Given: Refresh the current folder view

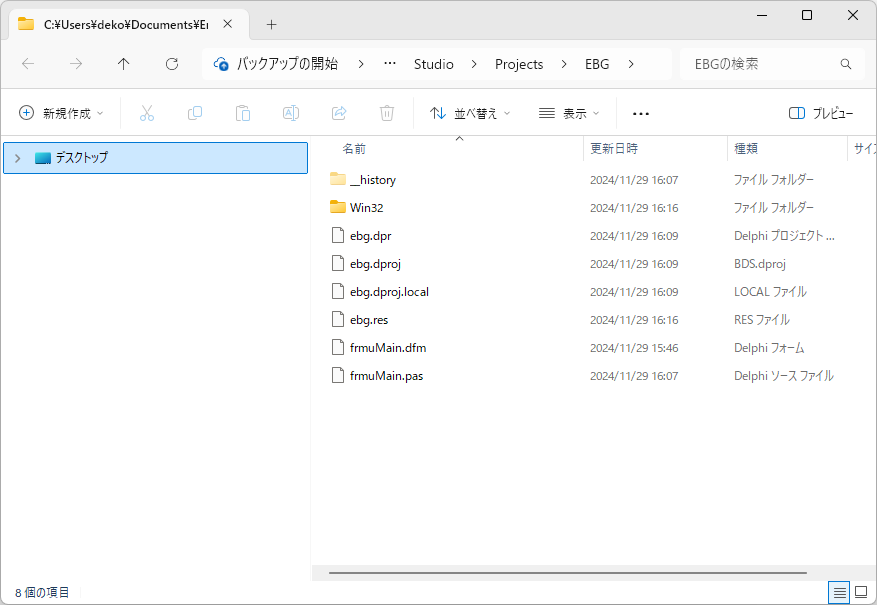Looking at the screenshot, I should point(172,64).
